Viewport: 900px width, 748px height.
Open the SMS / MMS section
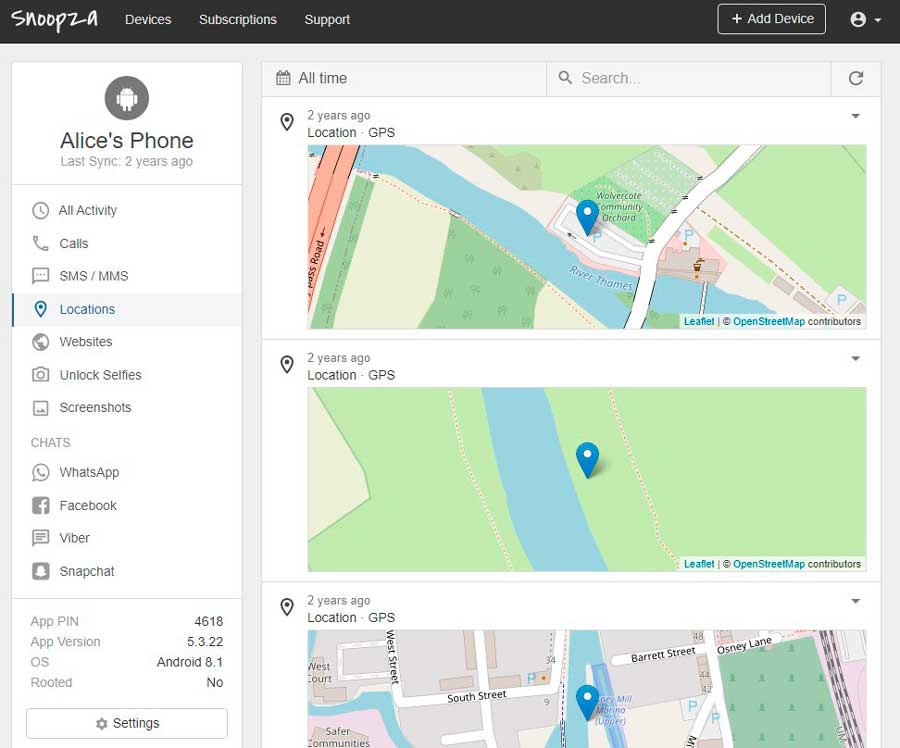[127, 276]
